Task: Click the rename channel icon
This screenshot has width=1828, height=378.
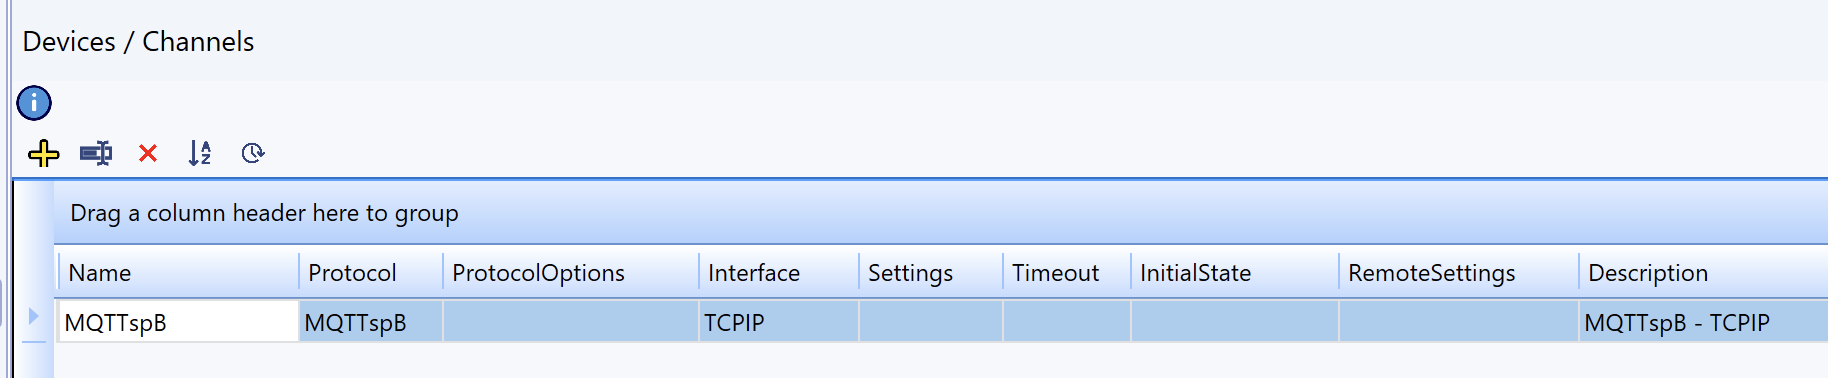Action: tap(96, 153)
